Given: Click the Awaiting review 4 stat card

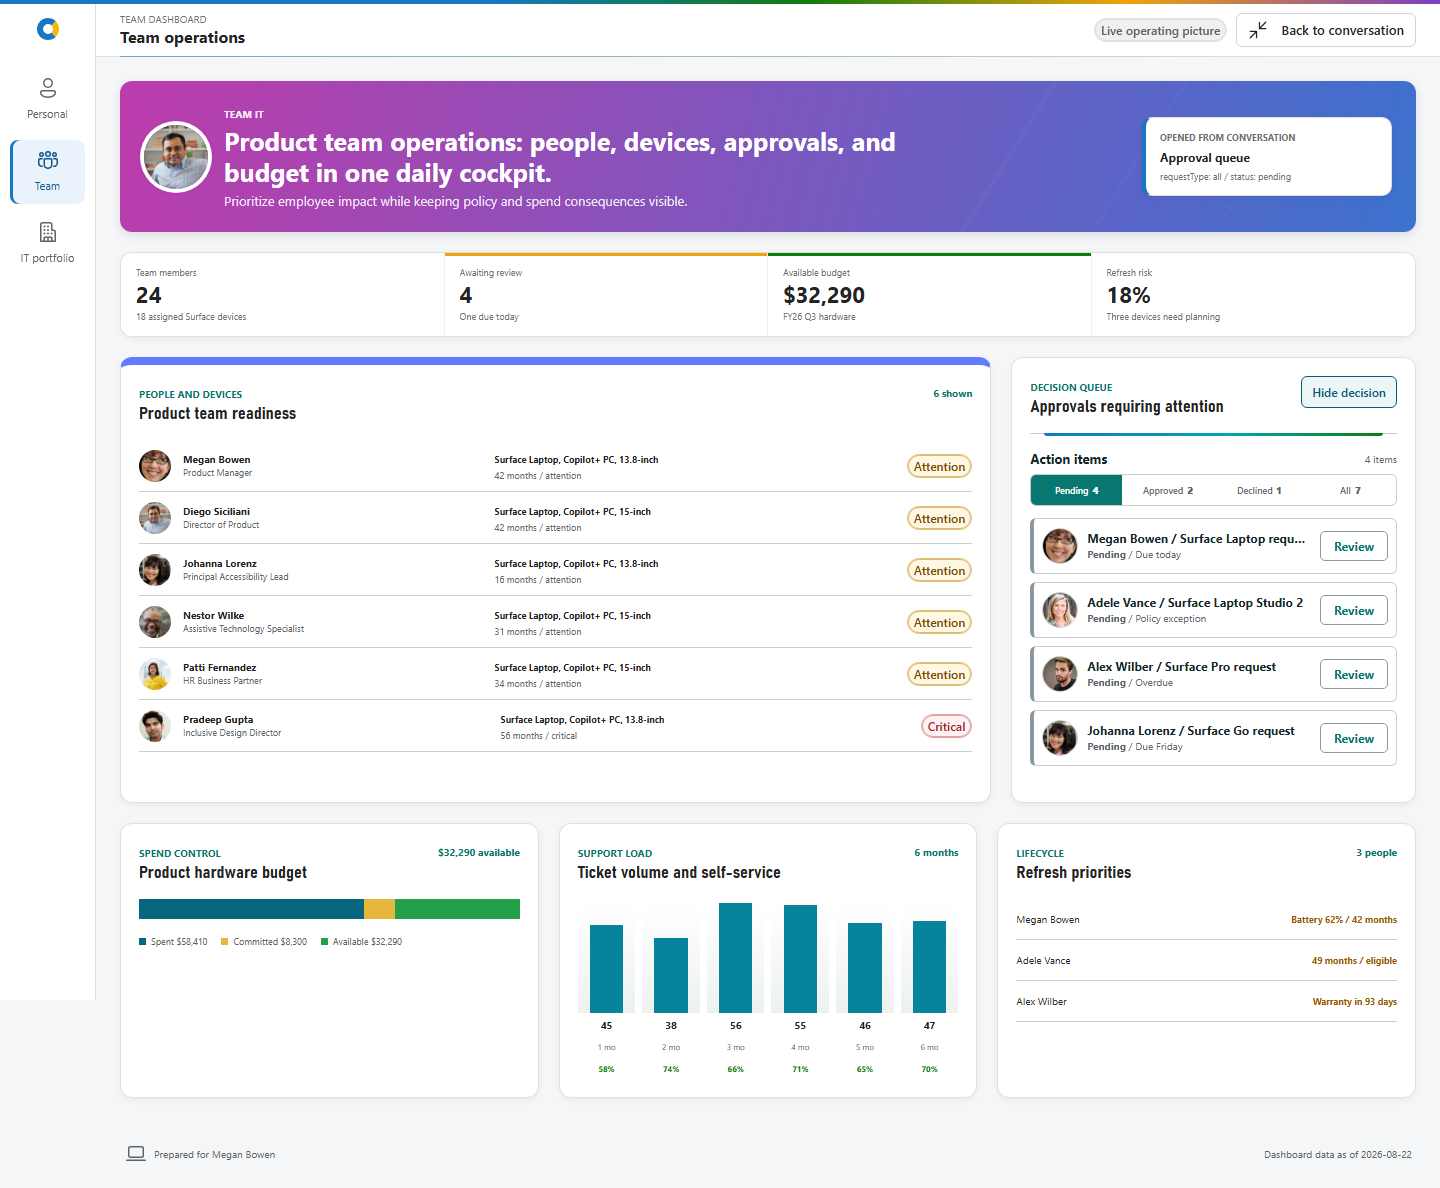Looking at the screenshot, I should tap(606, 295).
